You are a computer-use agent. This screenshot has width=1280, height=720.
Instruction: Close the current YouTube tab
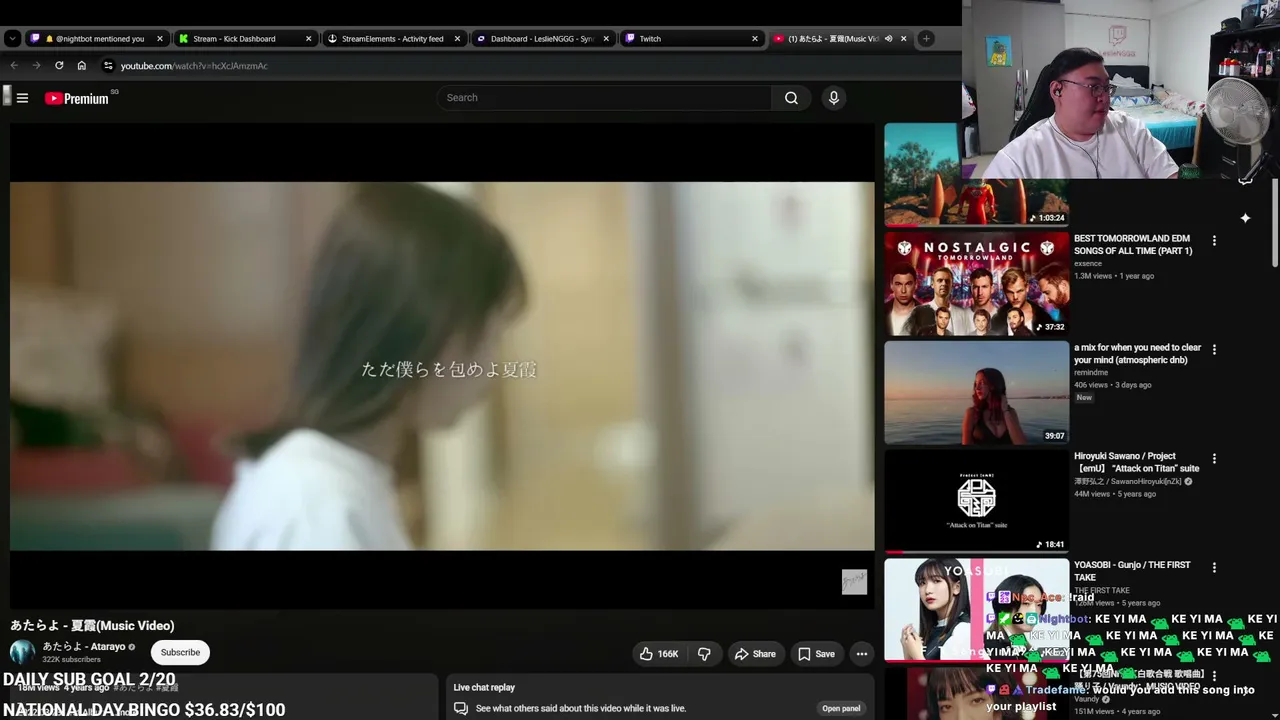point(903,39)
